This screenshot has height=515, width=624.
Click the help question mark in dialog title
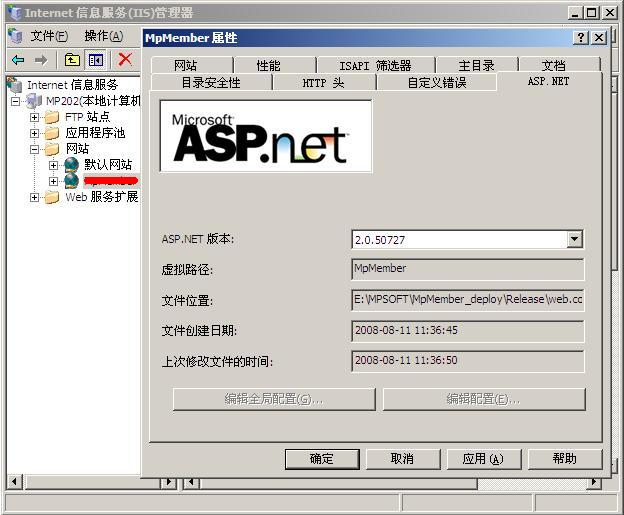[x=581, y=37]
